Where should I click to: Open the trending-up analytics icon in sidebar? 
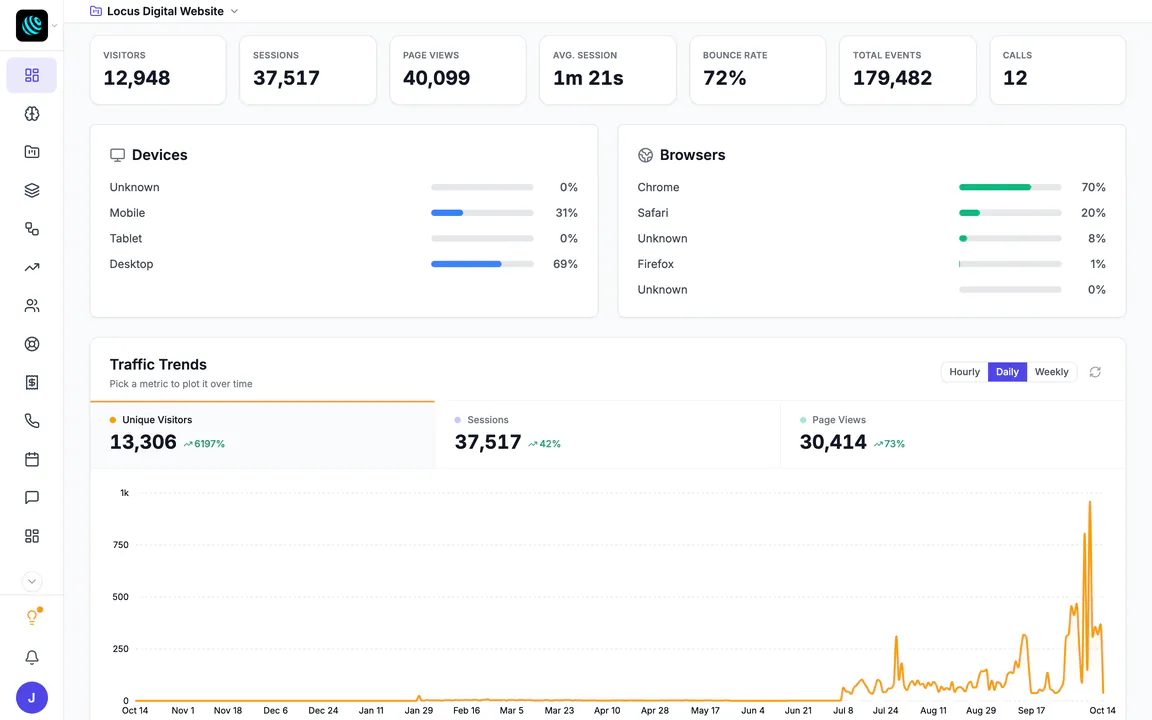tap(32, 267)
